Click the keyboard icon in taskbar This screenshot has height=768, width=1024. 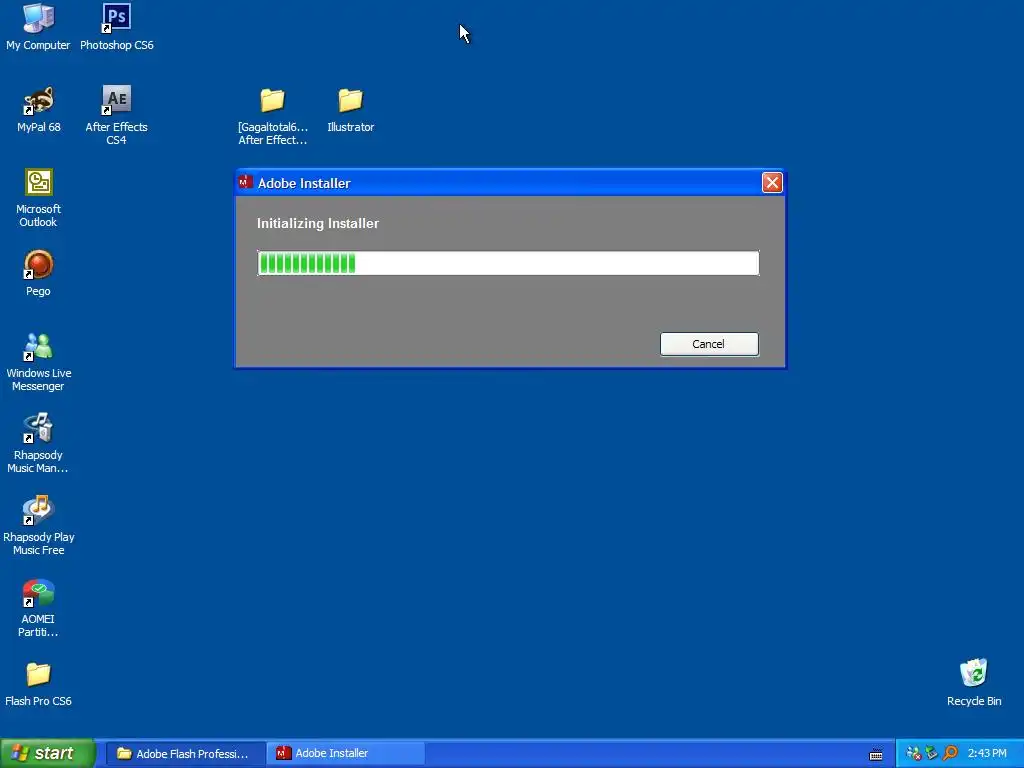(876, 755)
